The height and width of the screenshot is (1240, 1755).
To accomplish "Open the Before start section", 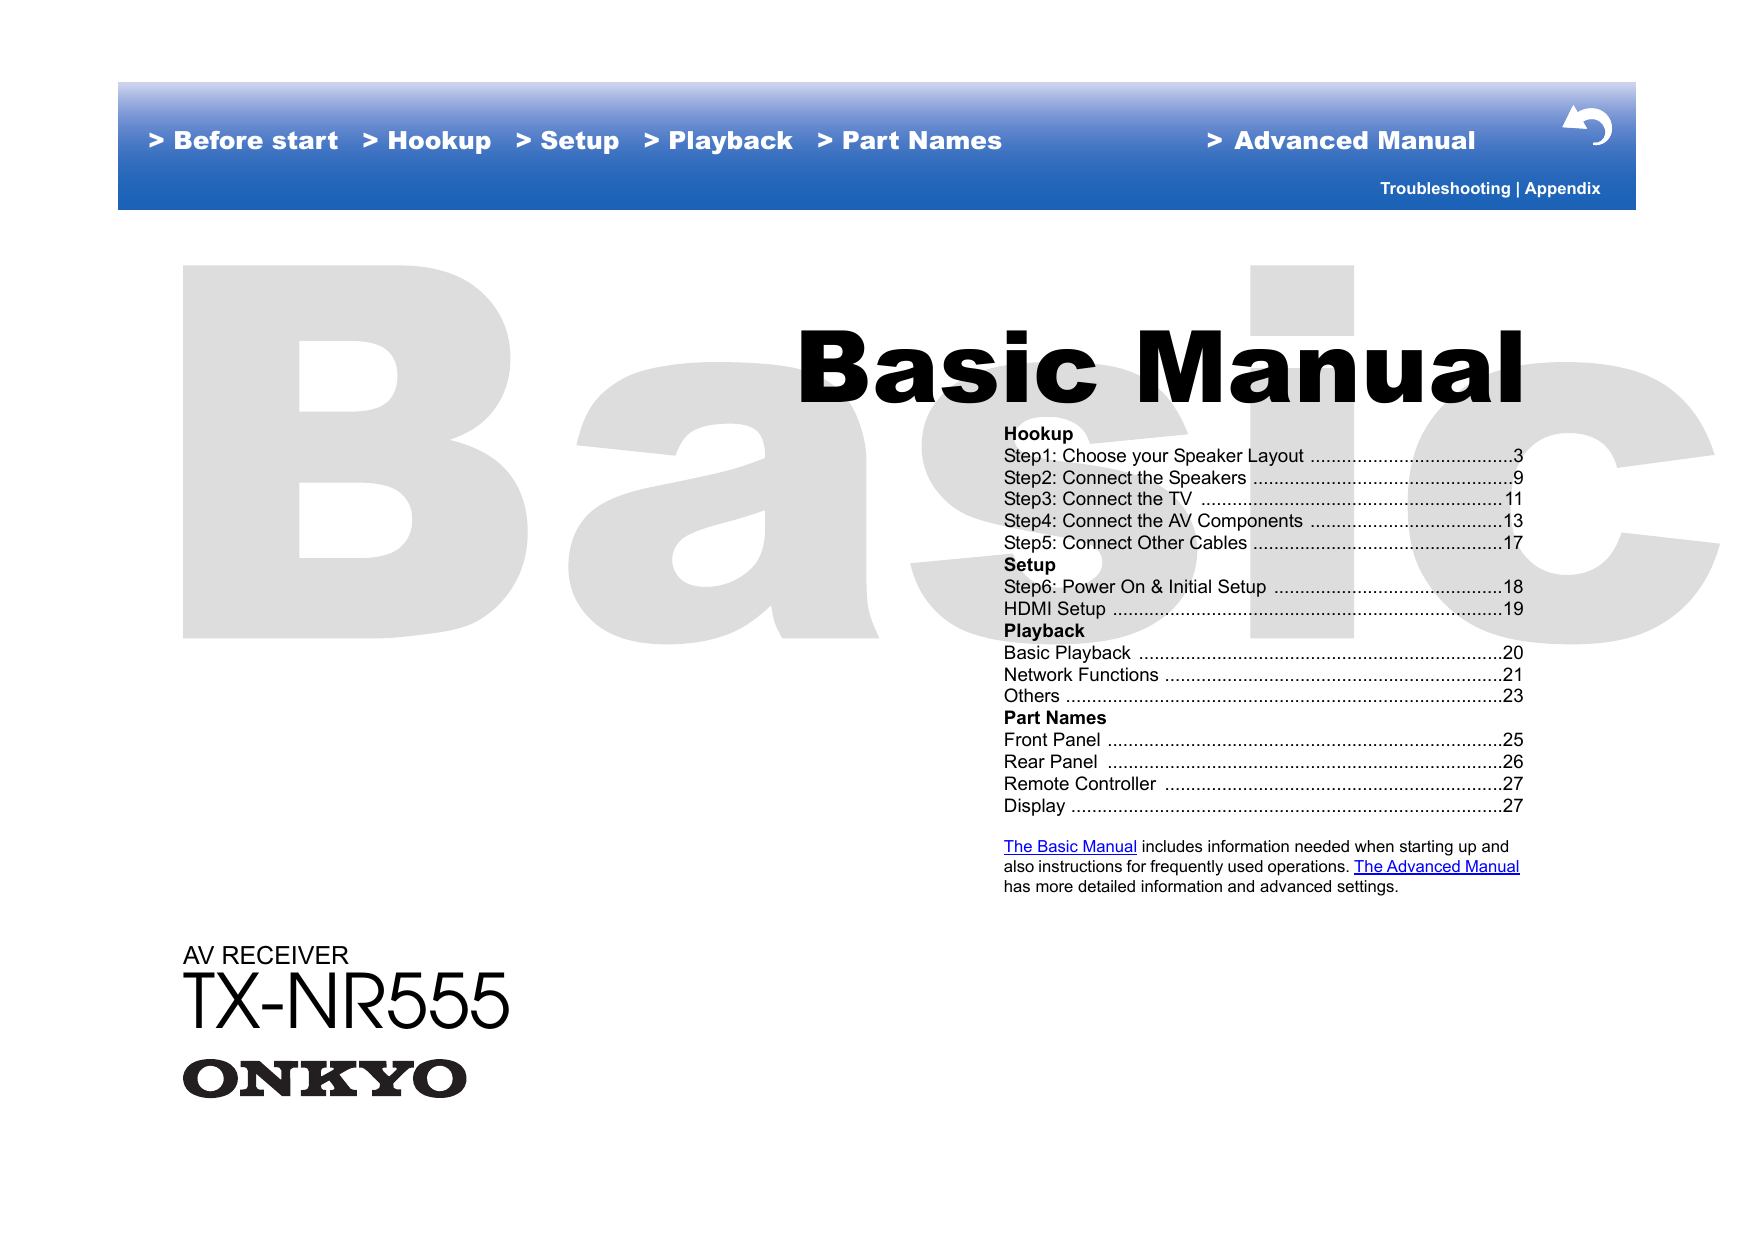I will pyautogui.click(x=243, y=141).
